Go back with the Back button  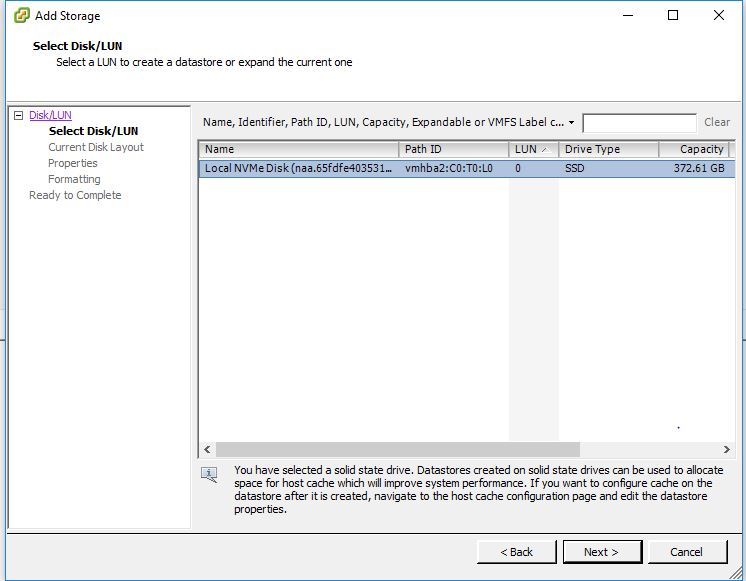pyautogui.click(x=517, y=552)
